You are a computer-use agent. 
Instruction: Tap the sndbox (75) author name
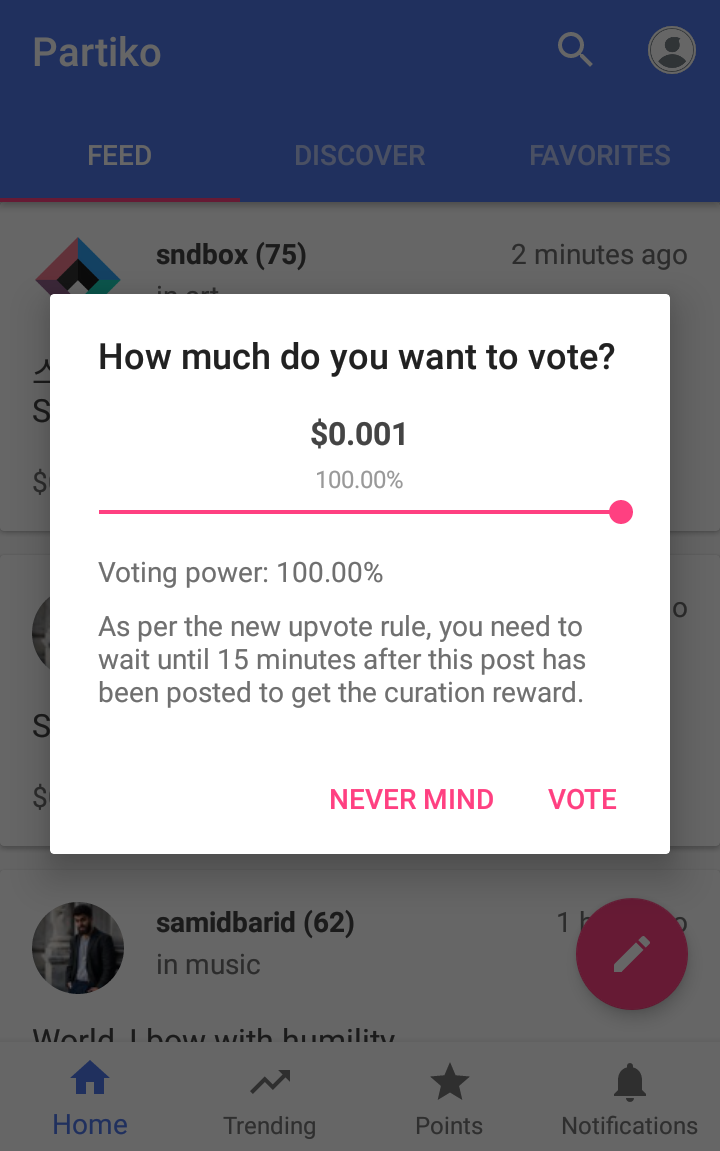click(231, 255)
